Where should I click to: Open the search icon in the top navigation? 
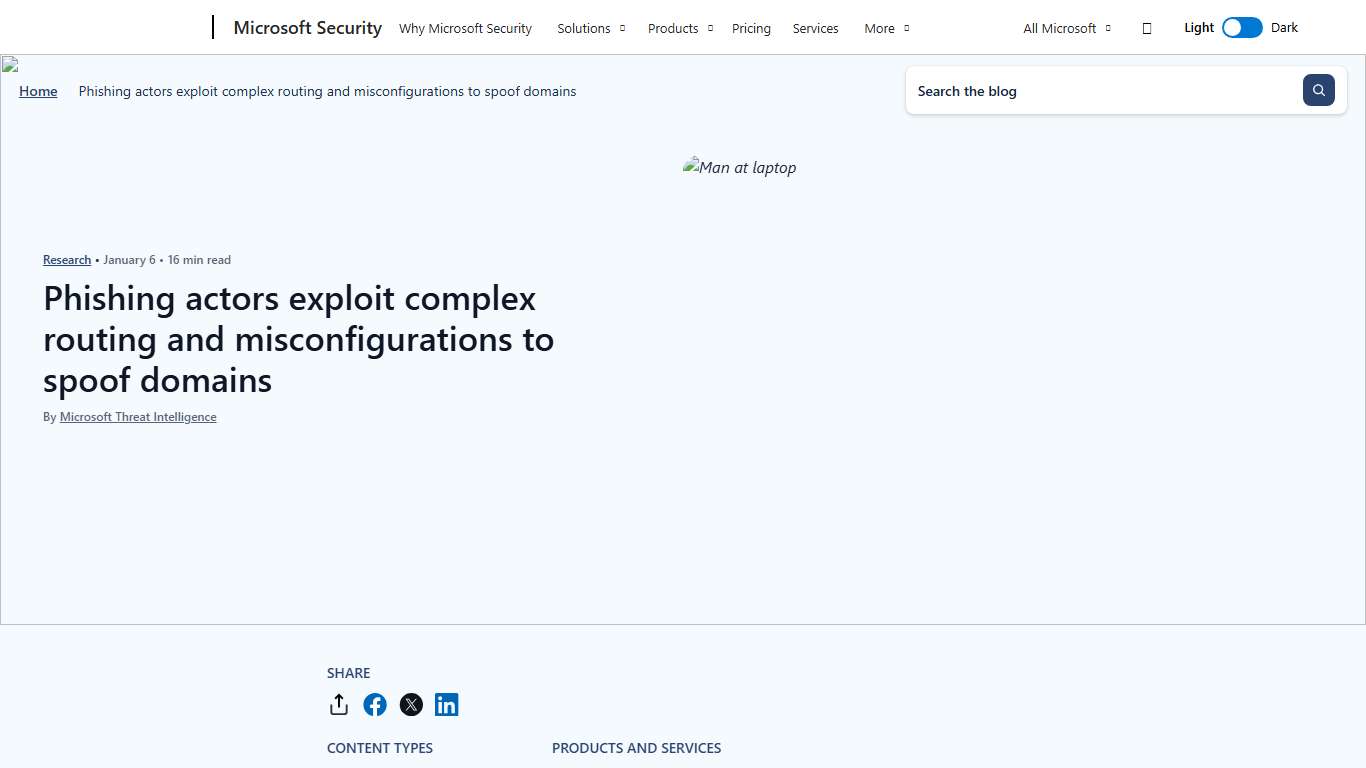[1146, 28]
